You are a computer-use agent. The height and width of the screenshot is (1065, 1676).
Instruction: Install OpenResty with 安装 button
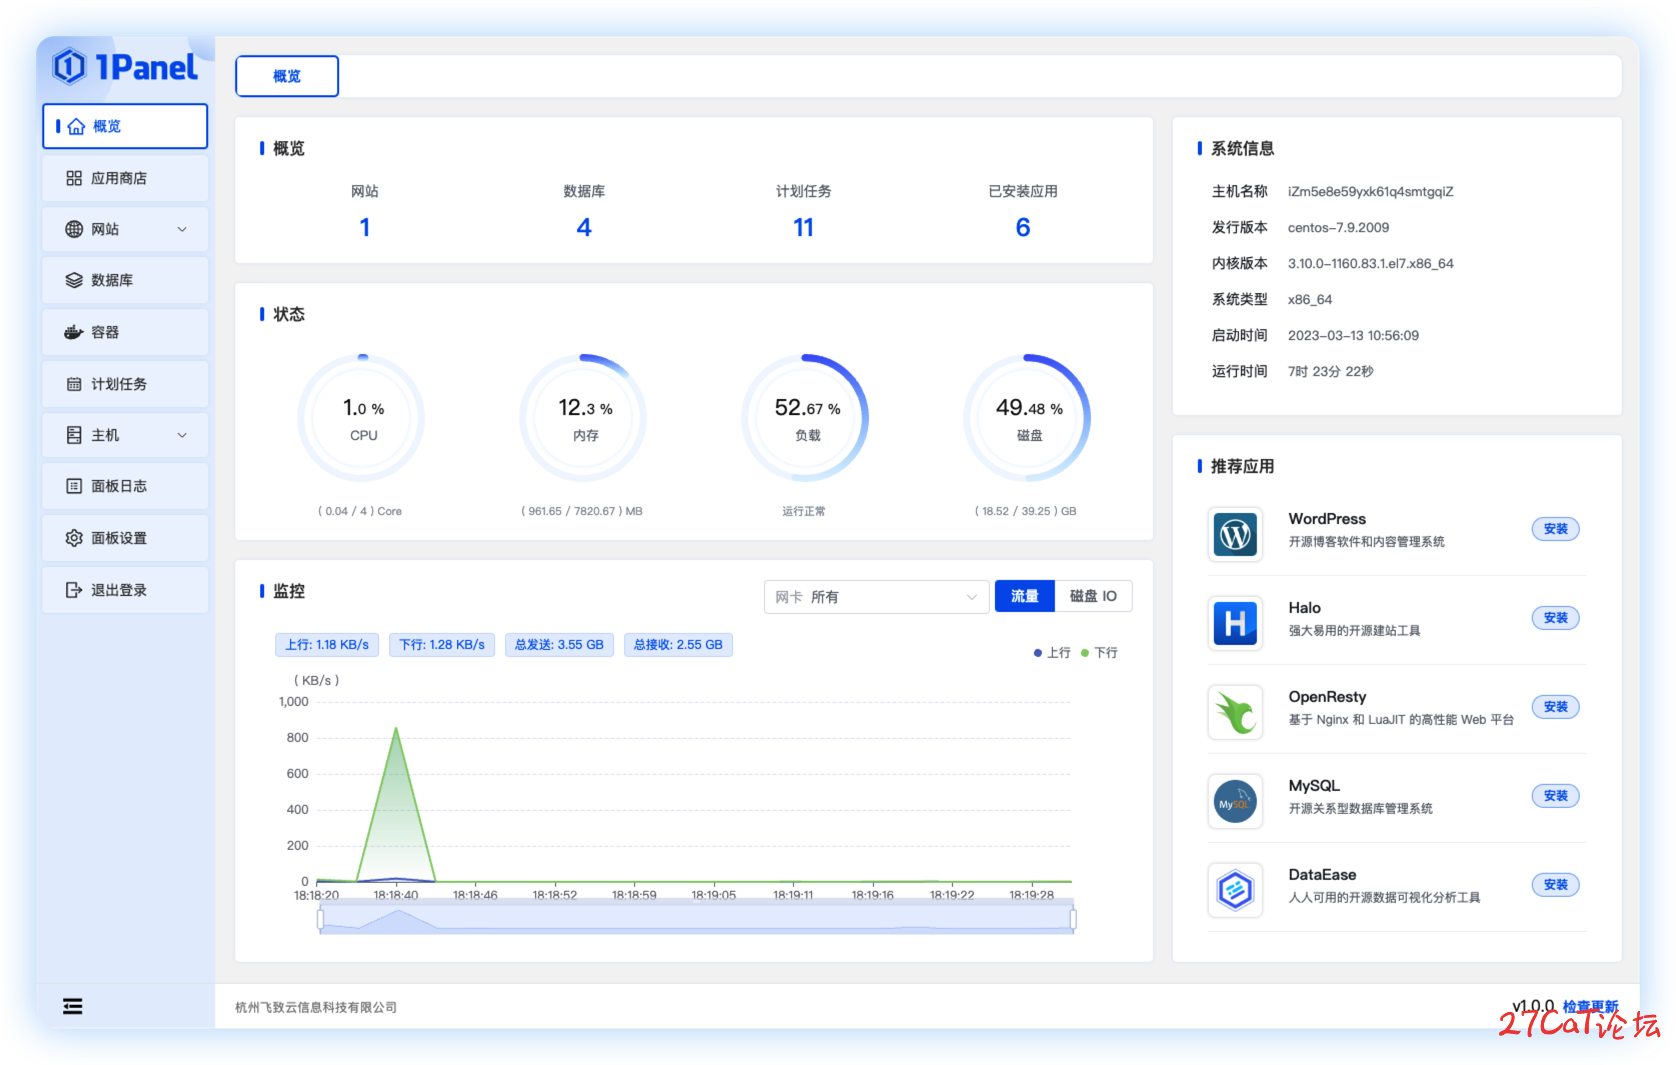tap(1555, 707)
